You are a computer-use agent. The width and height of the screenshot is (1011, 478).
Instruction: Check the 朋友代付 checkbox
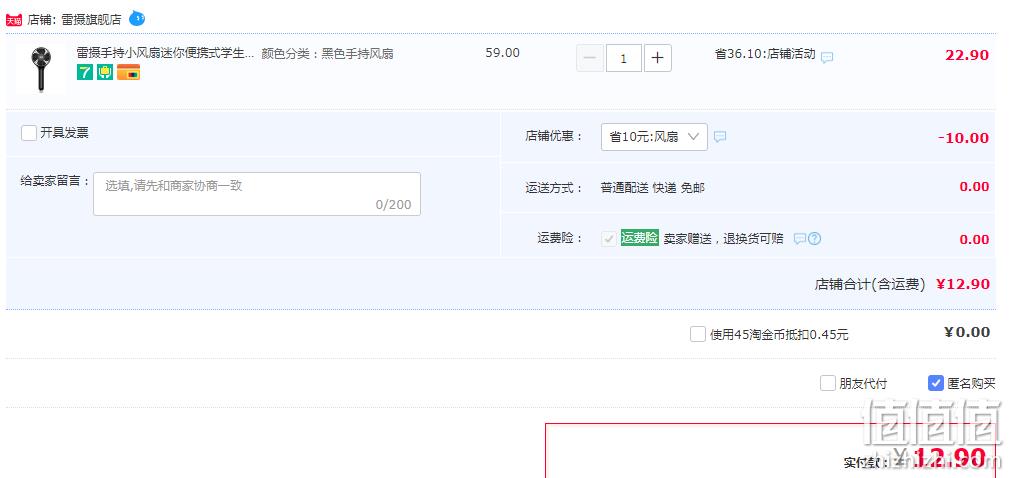point(828,383)
